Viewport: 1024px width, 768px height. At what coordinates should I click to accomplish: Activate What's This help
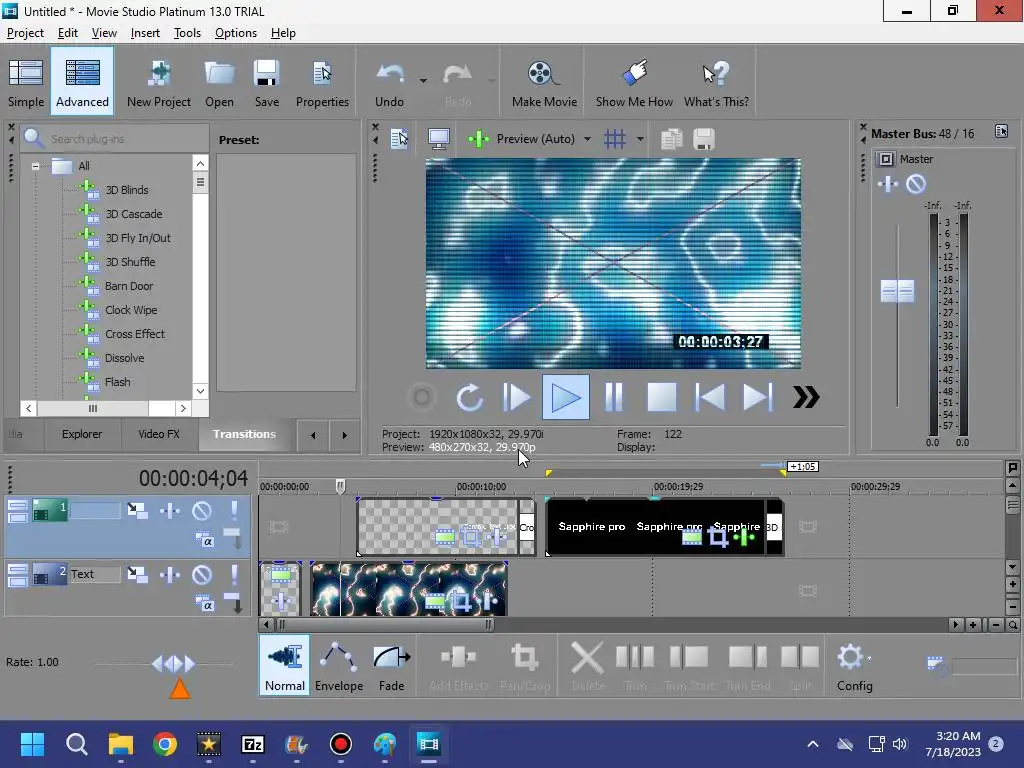(716, 82)
